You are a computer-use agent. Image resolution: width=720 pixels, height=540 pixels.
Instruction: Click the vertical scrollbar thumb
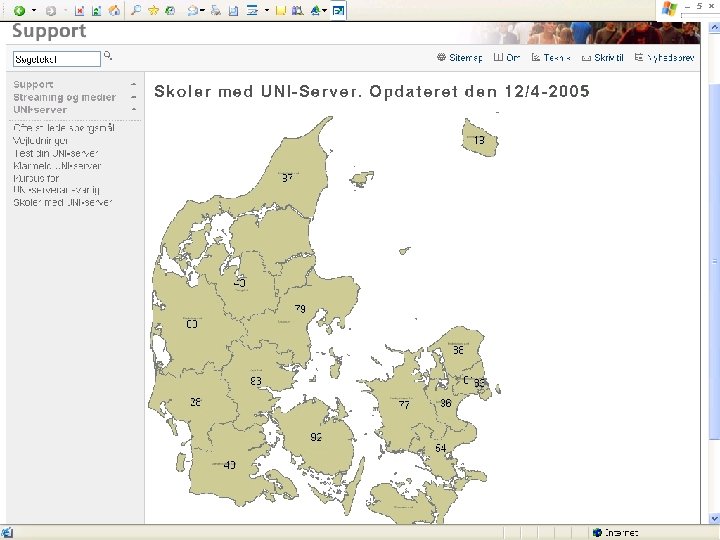pyautogui.click(x=714, y=261)
